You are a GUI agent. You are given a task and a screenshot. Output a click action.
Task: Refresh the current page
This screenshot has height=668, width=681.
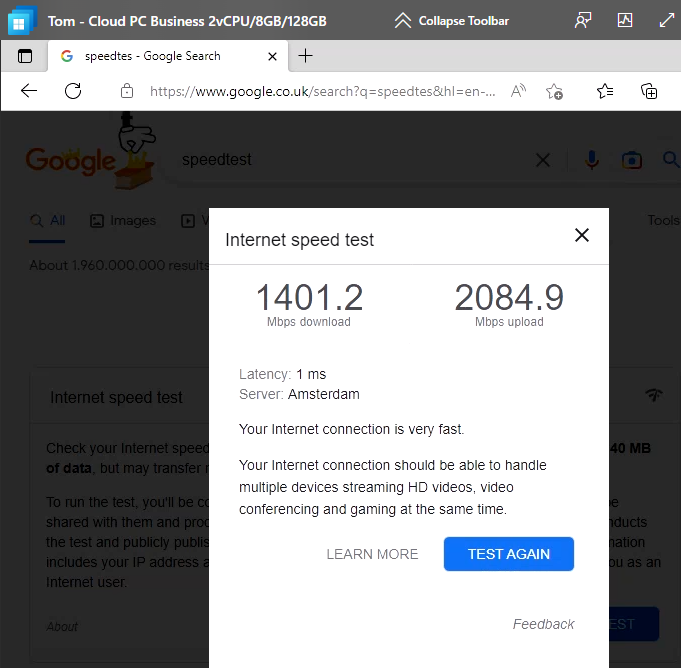(x=73, y=91)
